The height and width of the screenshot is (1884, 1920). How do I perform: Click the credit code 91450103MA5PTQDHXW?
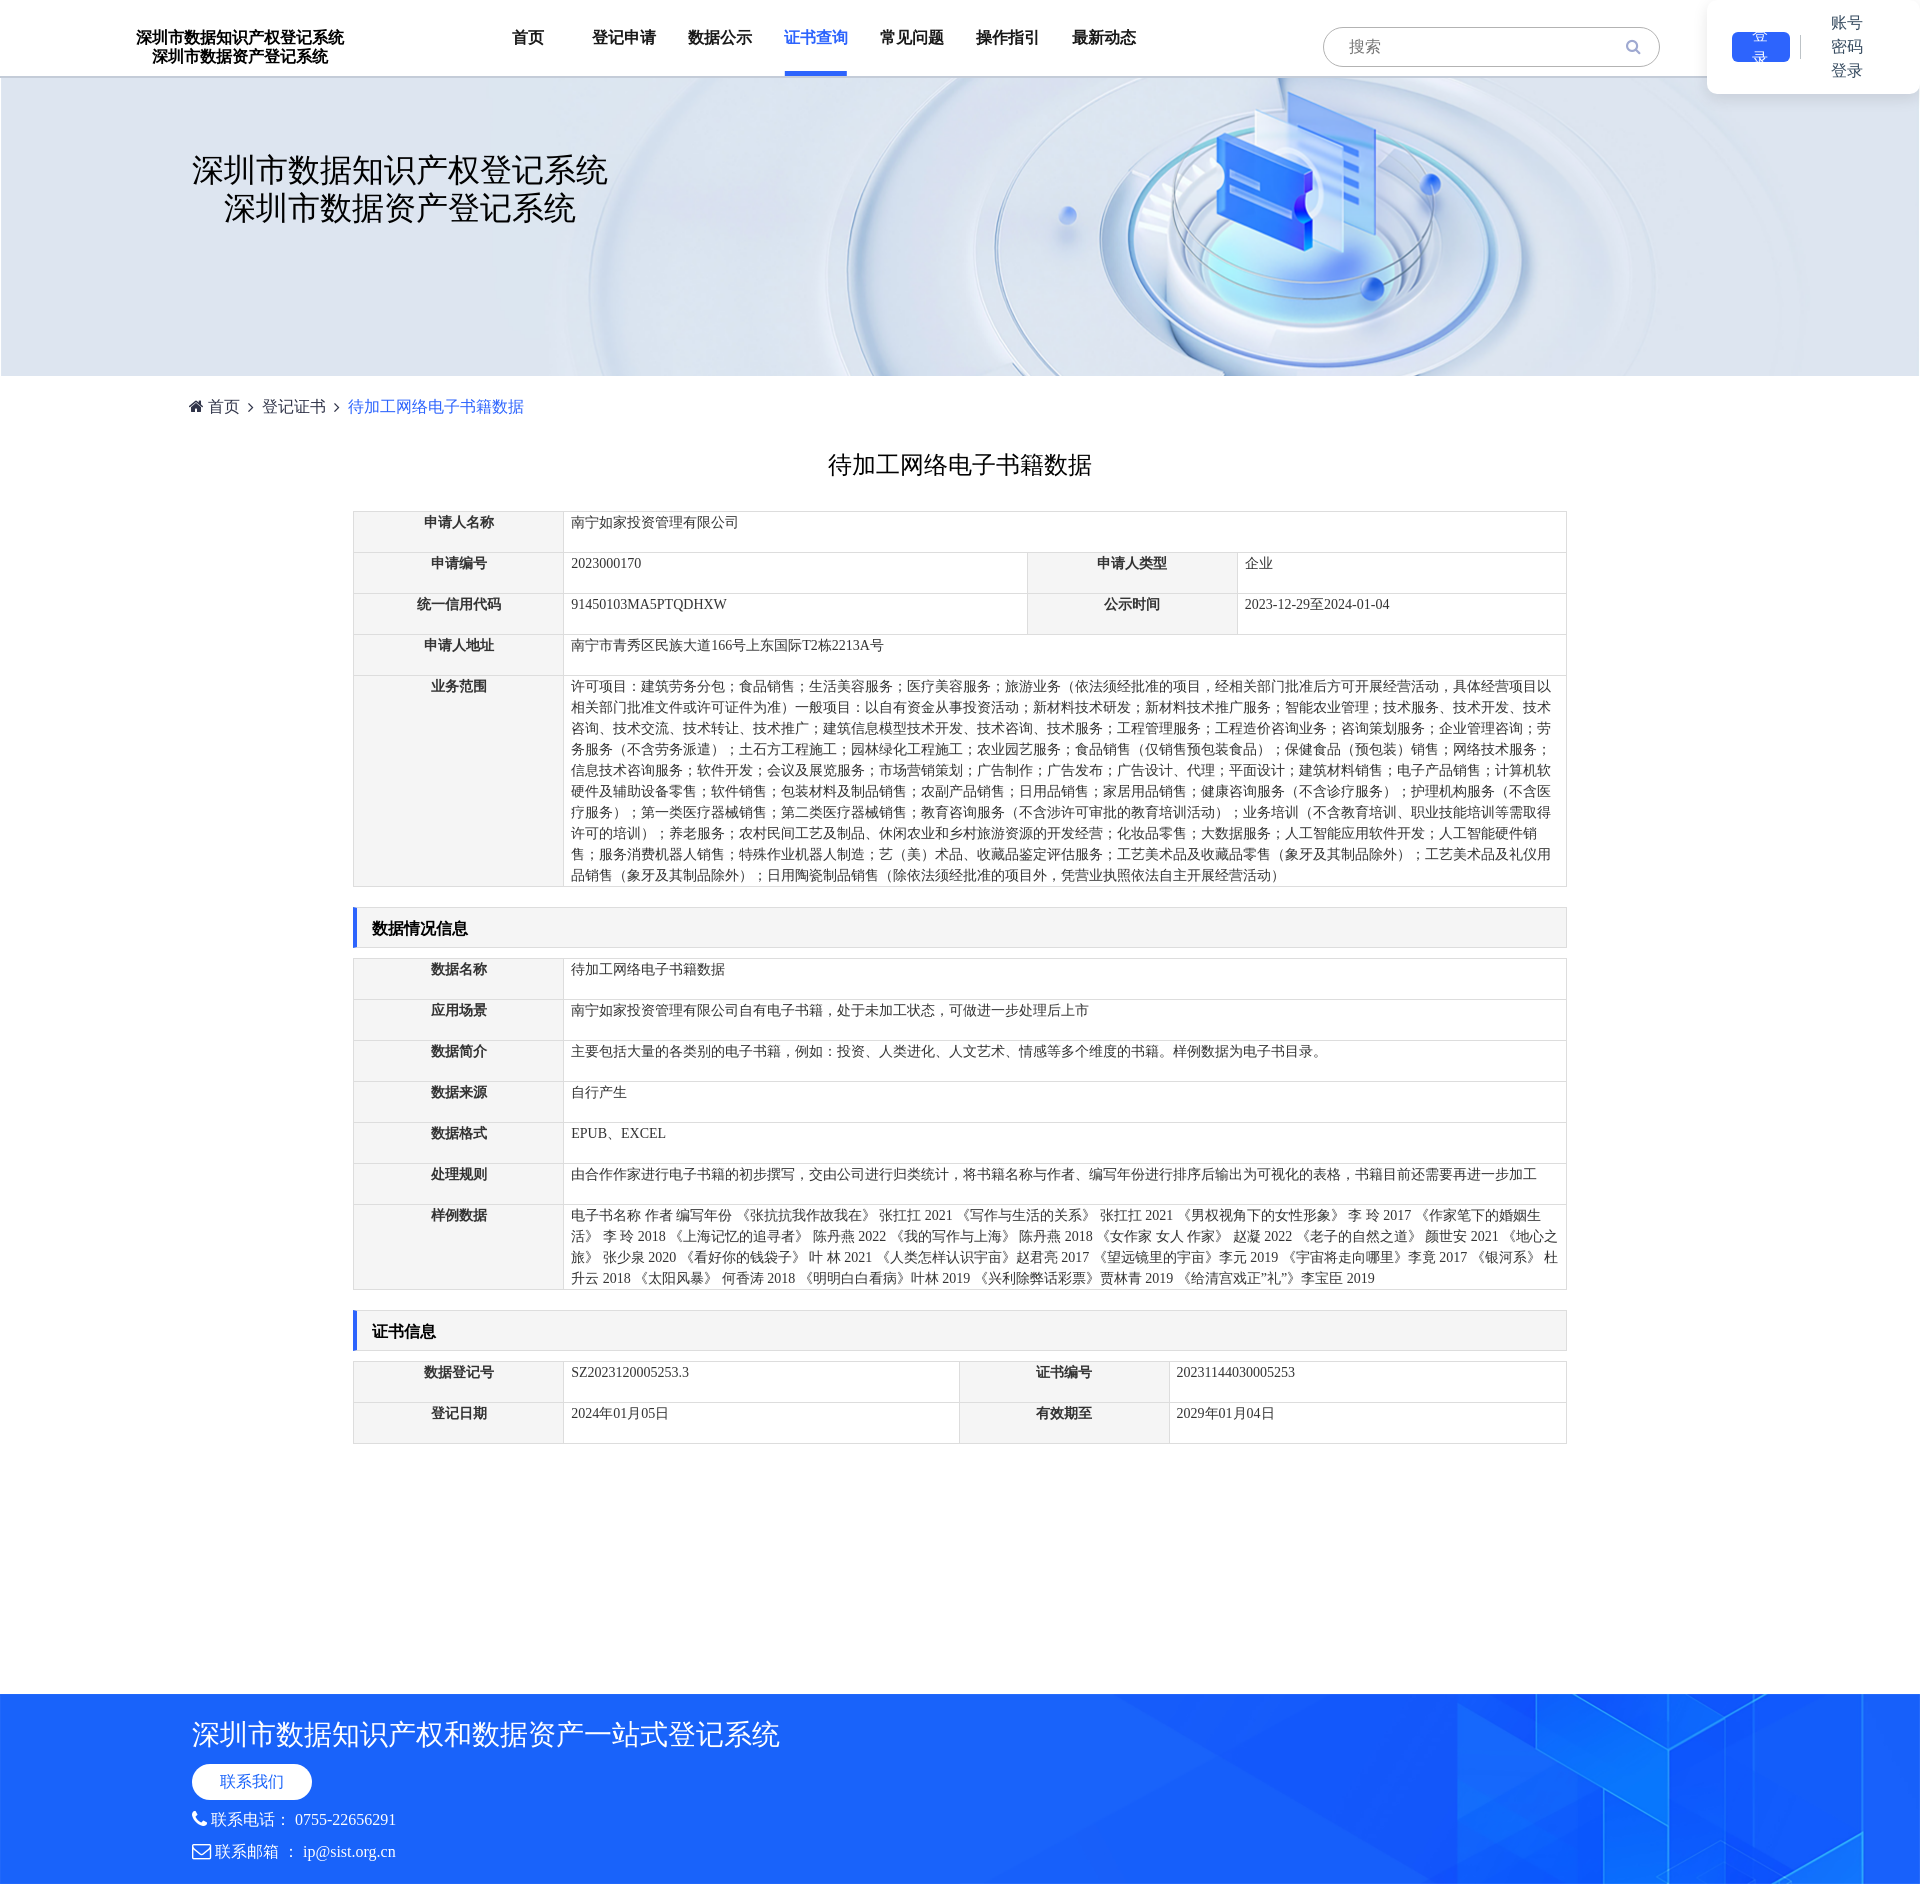click(649, 604)
